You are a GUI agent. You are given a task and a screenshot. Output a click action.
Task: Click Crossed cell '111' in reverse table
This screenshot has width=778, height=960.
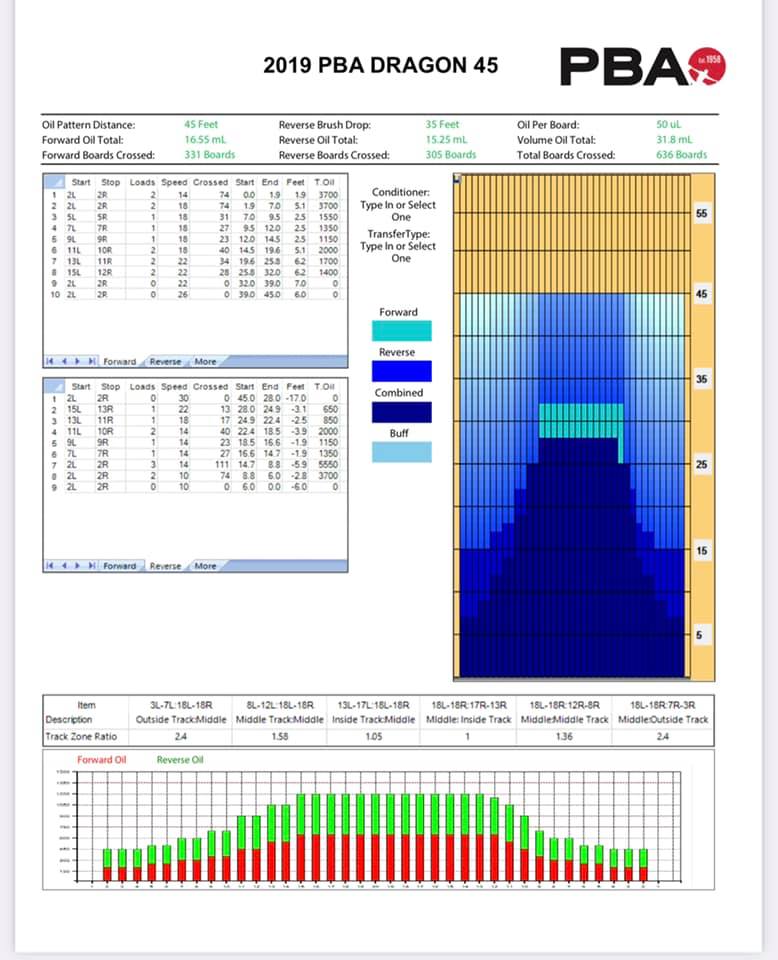click(x=222, y=465)
